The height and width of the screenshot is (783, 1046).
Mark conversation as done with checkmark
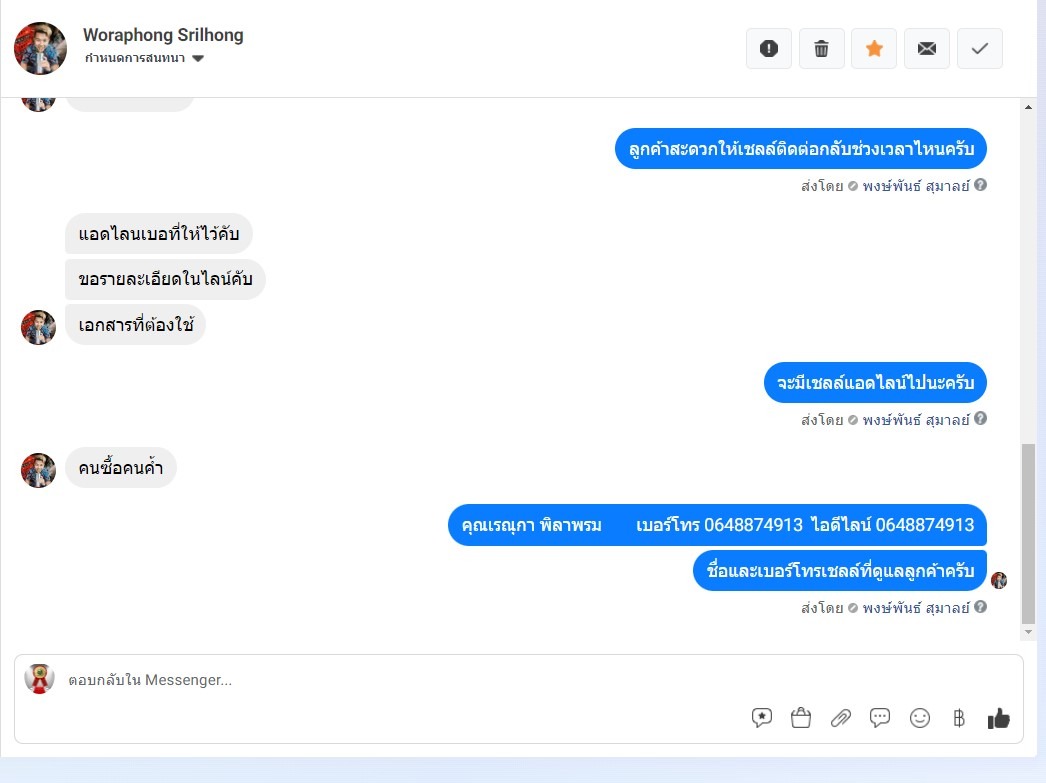979,49
